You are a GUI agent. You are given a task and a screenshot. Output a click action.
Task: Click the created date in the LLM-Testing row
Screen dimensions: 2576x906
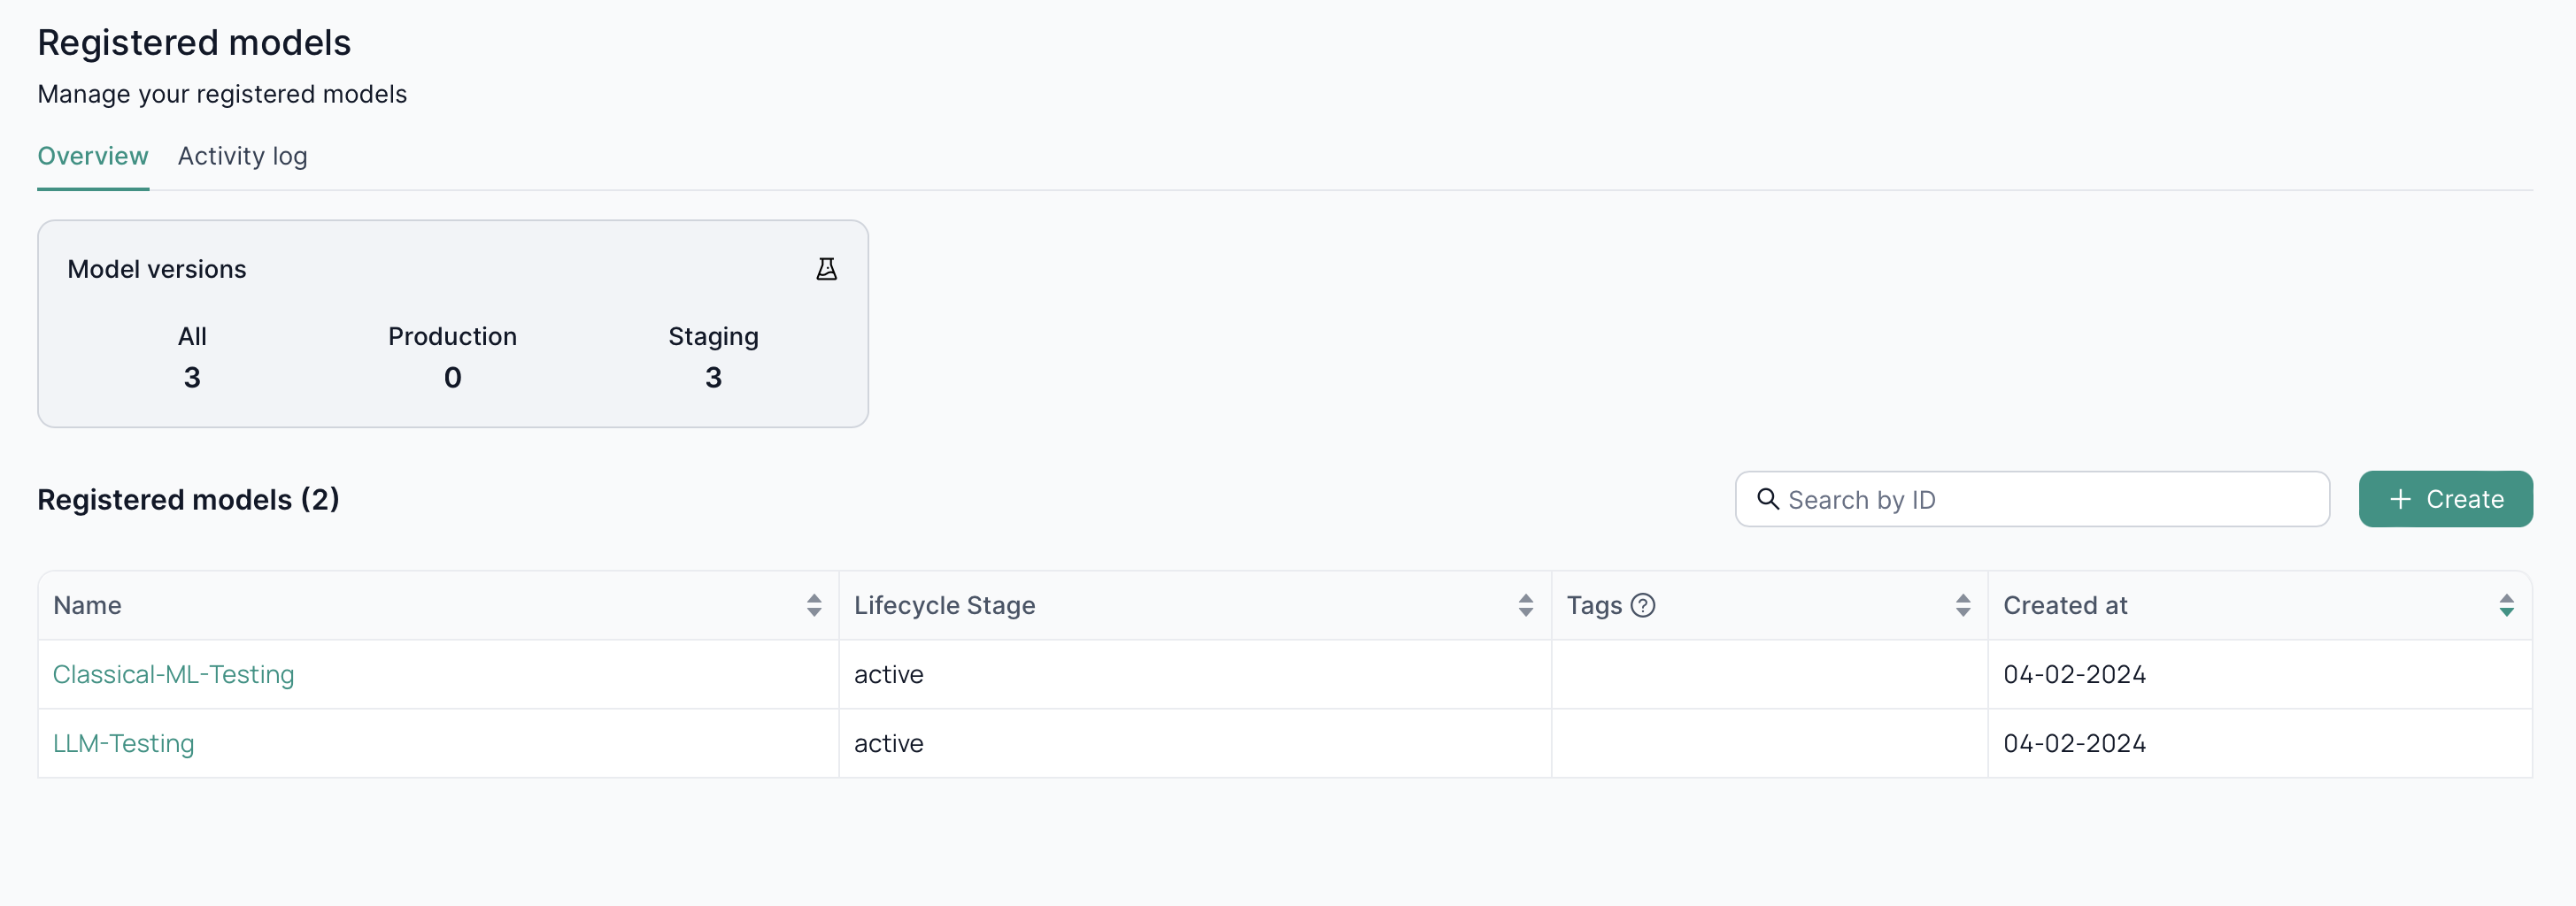(2074, 743)
